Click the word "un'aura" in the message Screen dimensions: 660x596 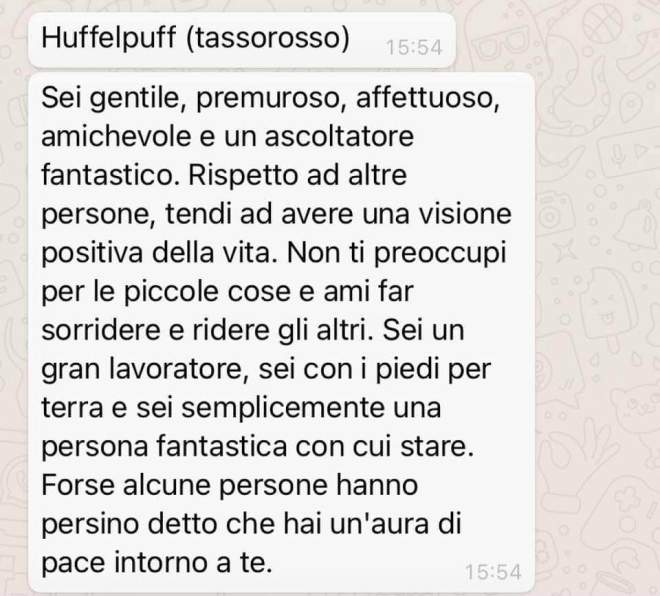(x=379, y=524)
